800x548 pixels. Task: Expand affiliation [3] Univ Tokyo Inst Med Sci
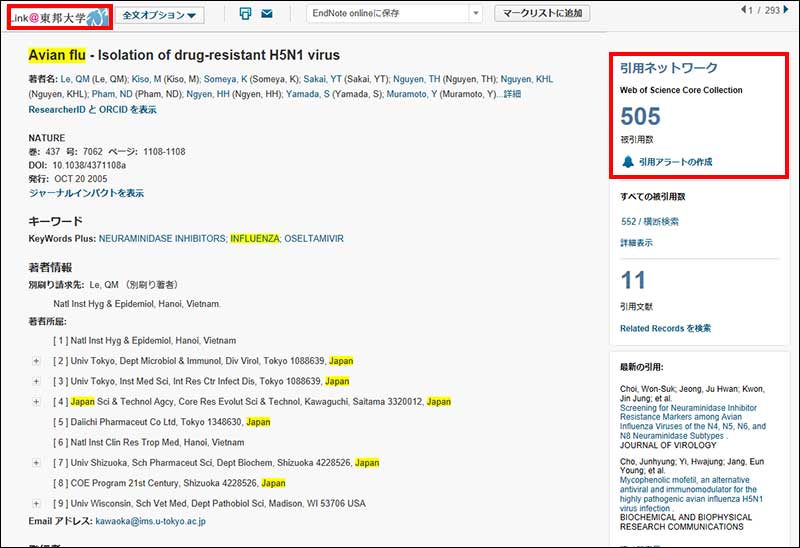click(36, 381)
